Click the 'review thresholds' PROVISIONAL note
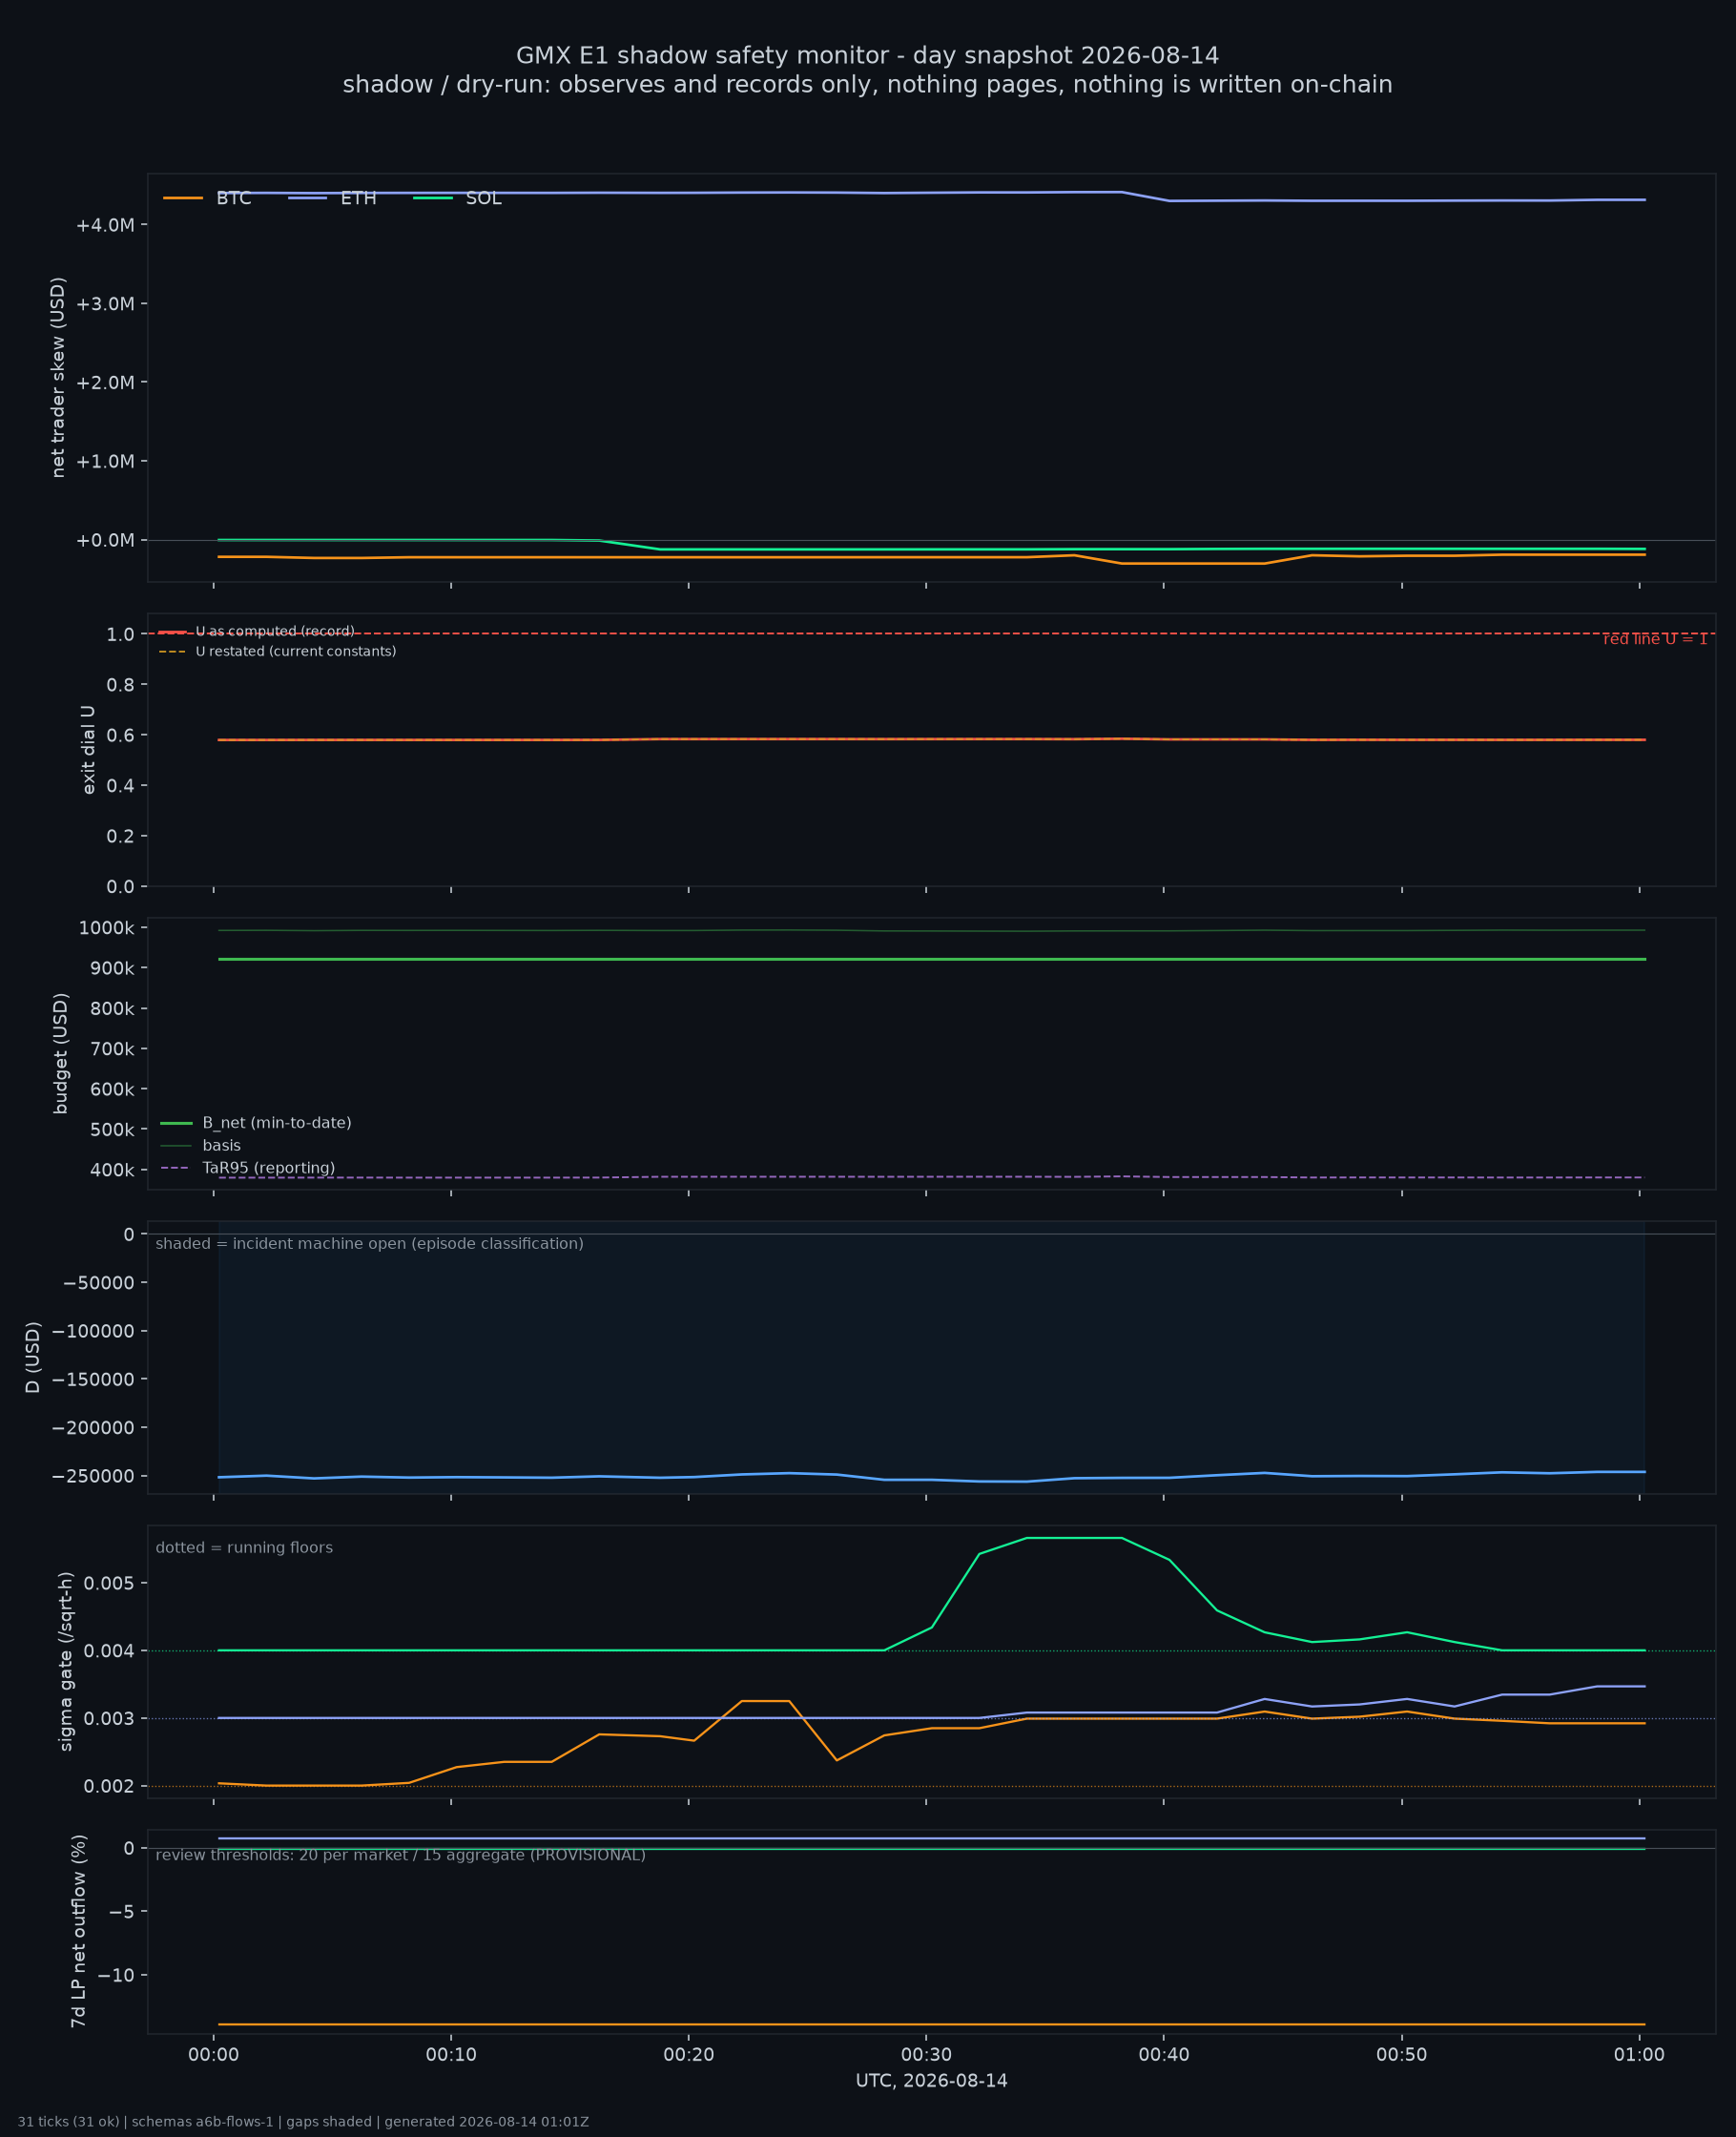 click(x=400, y=1855)
